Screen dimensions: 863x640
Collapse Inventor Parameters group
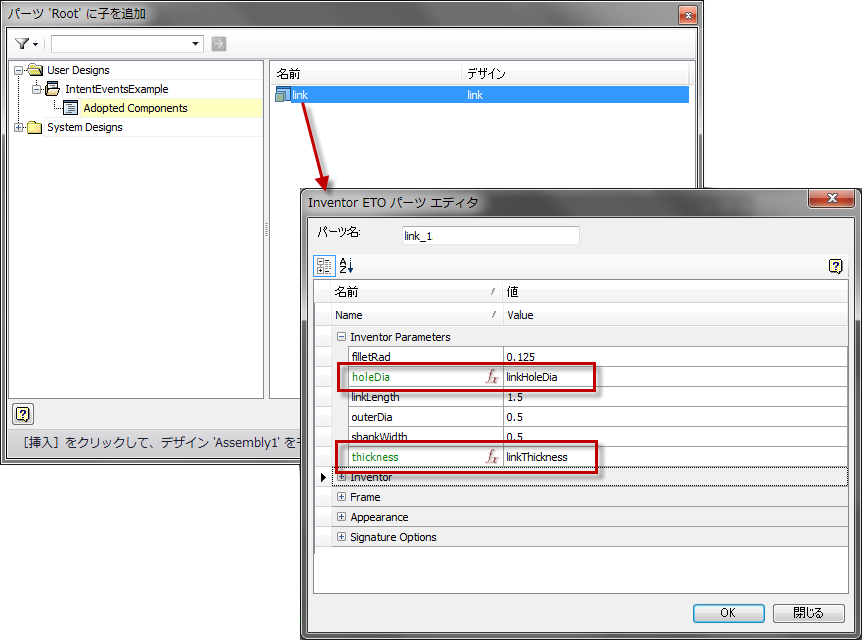341,336
